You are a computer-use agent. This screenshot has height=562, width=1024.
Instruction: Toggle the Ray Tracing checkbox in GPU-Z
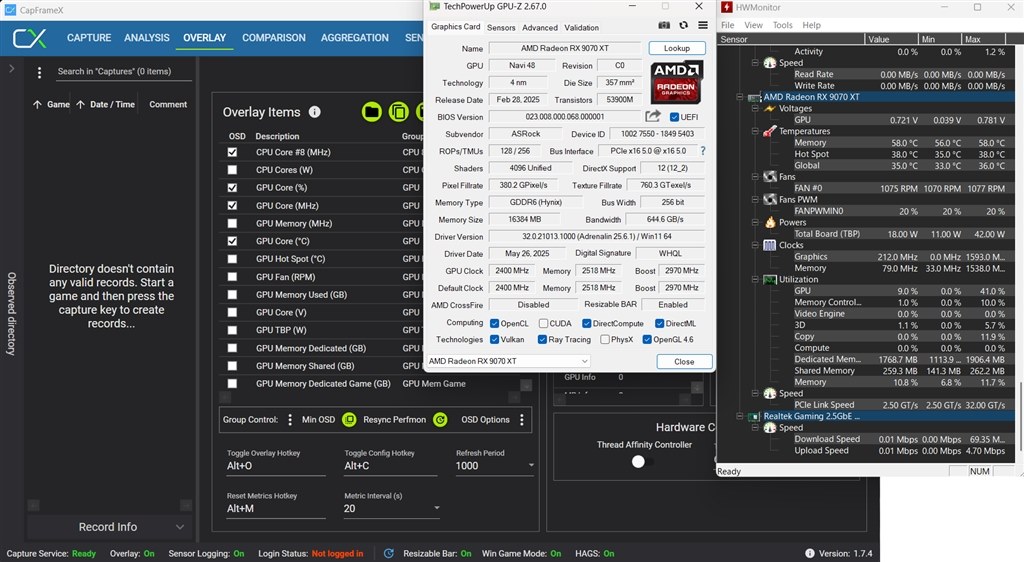pyautogui.click(x=542, y=339)
